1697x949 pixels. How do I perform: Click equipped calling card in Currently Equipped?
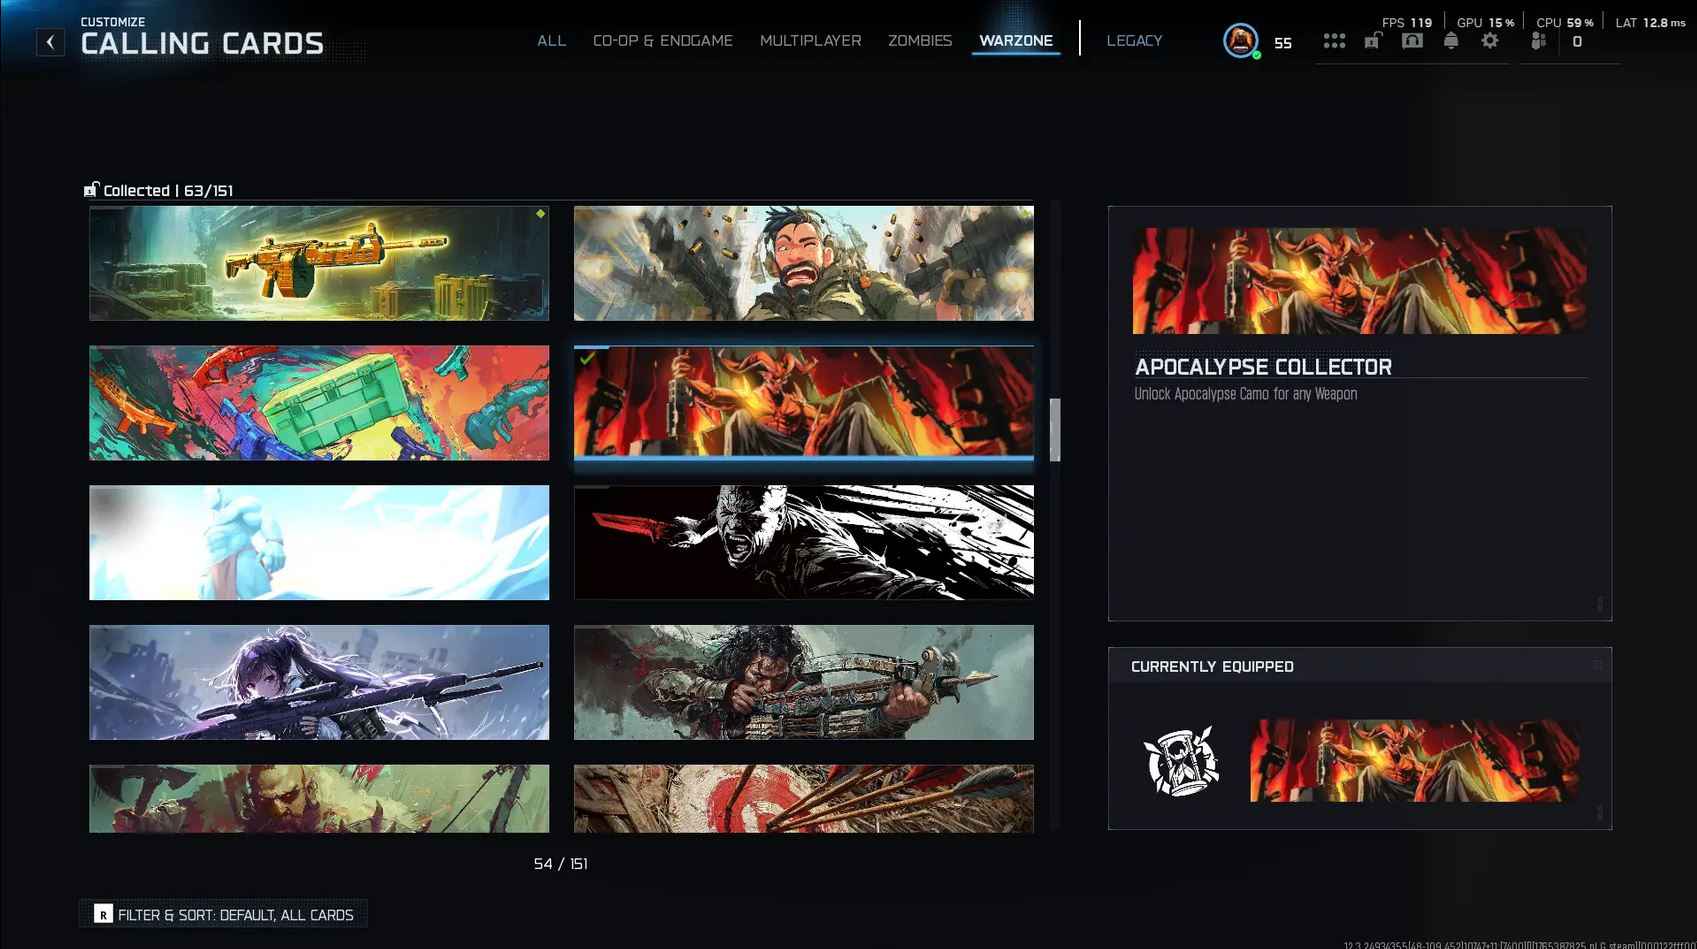pos(1414,760)
